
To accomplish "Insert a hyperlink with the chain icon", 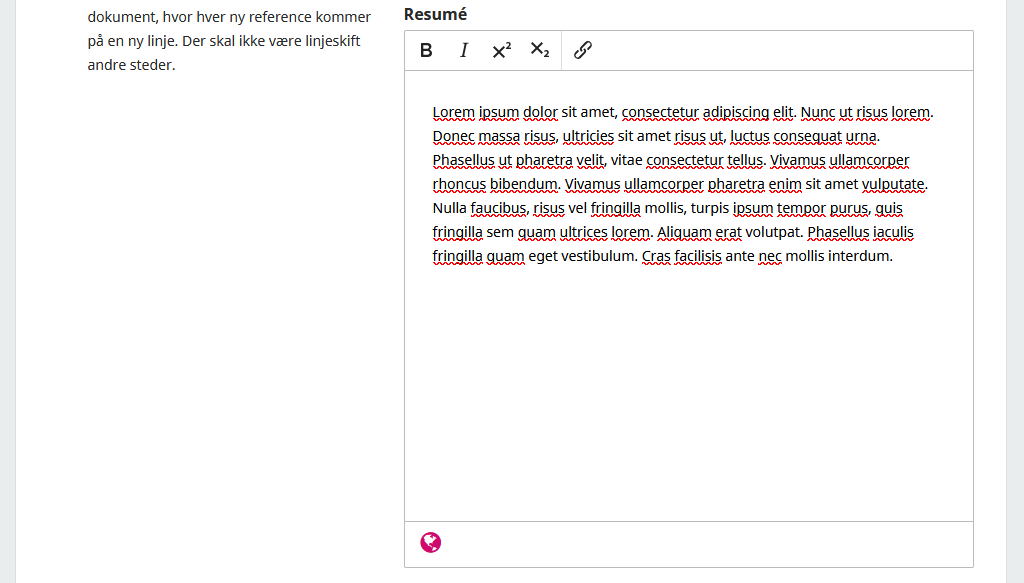I will 583,50.
